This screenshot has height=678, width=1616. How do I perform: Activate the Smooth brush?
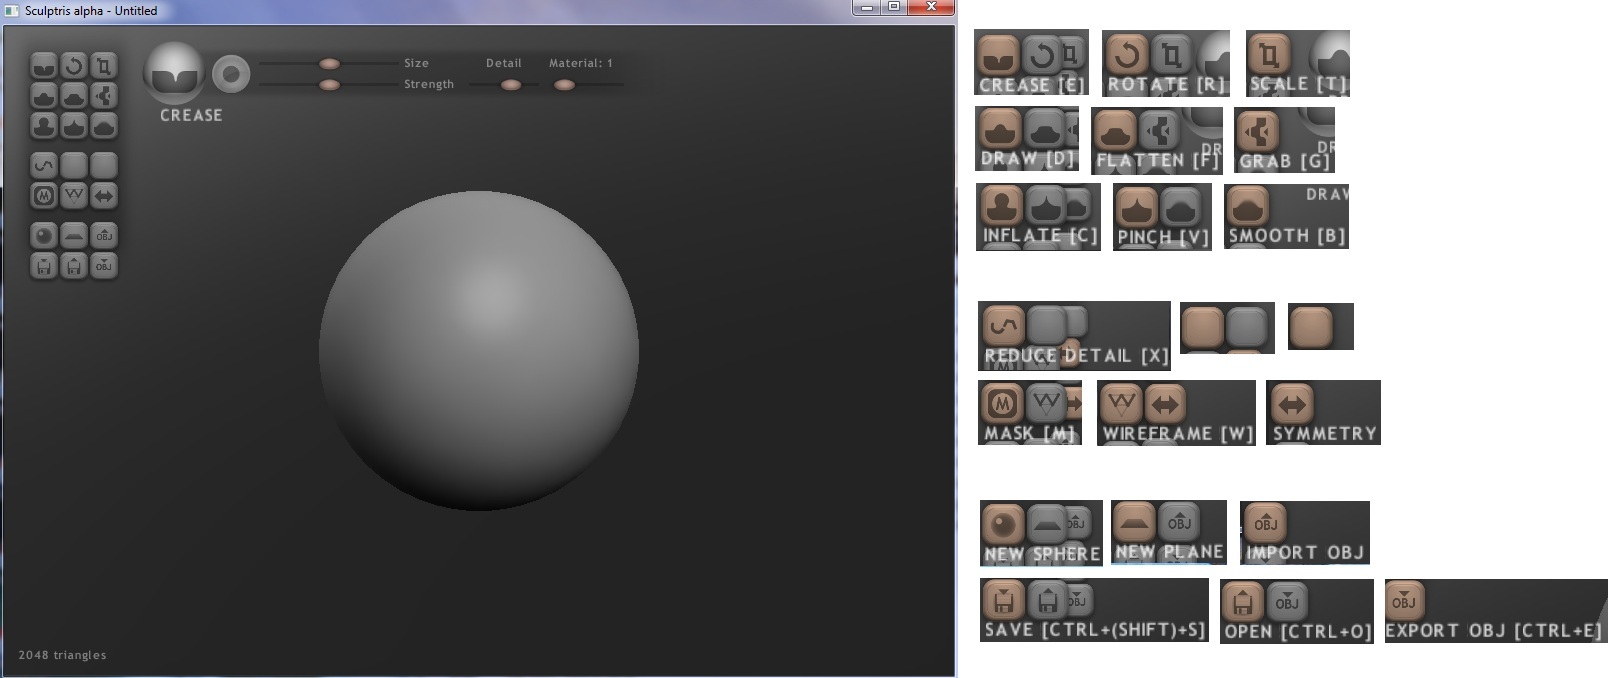pos(104,126)
